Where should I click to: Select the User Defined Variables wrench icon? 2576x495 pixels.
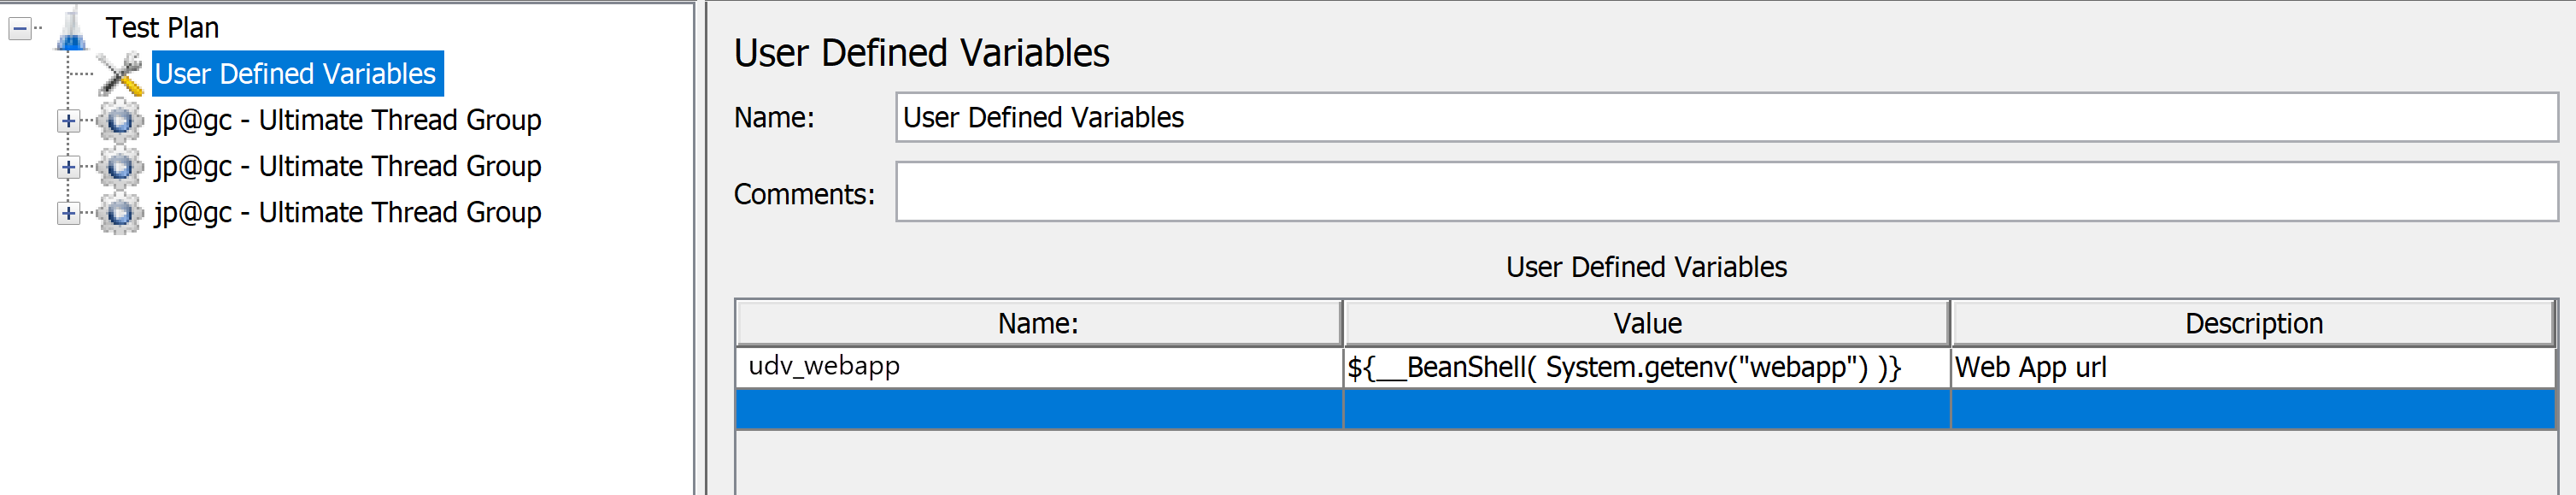tap(120, 72)
